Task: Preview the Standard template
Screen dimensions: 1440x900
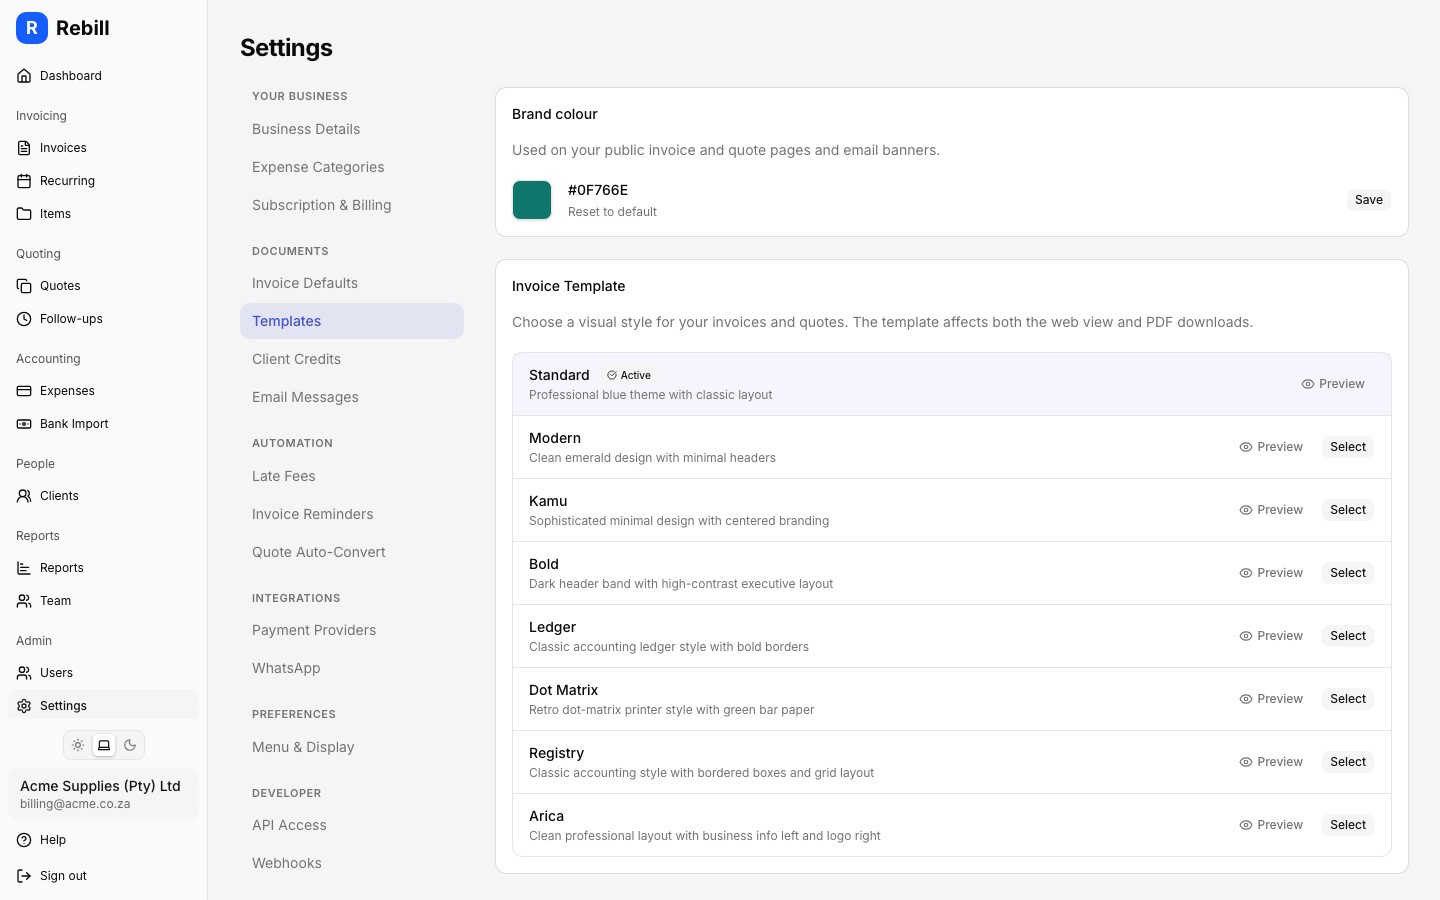Action: coord(1333,384)
